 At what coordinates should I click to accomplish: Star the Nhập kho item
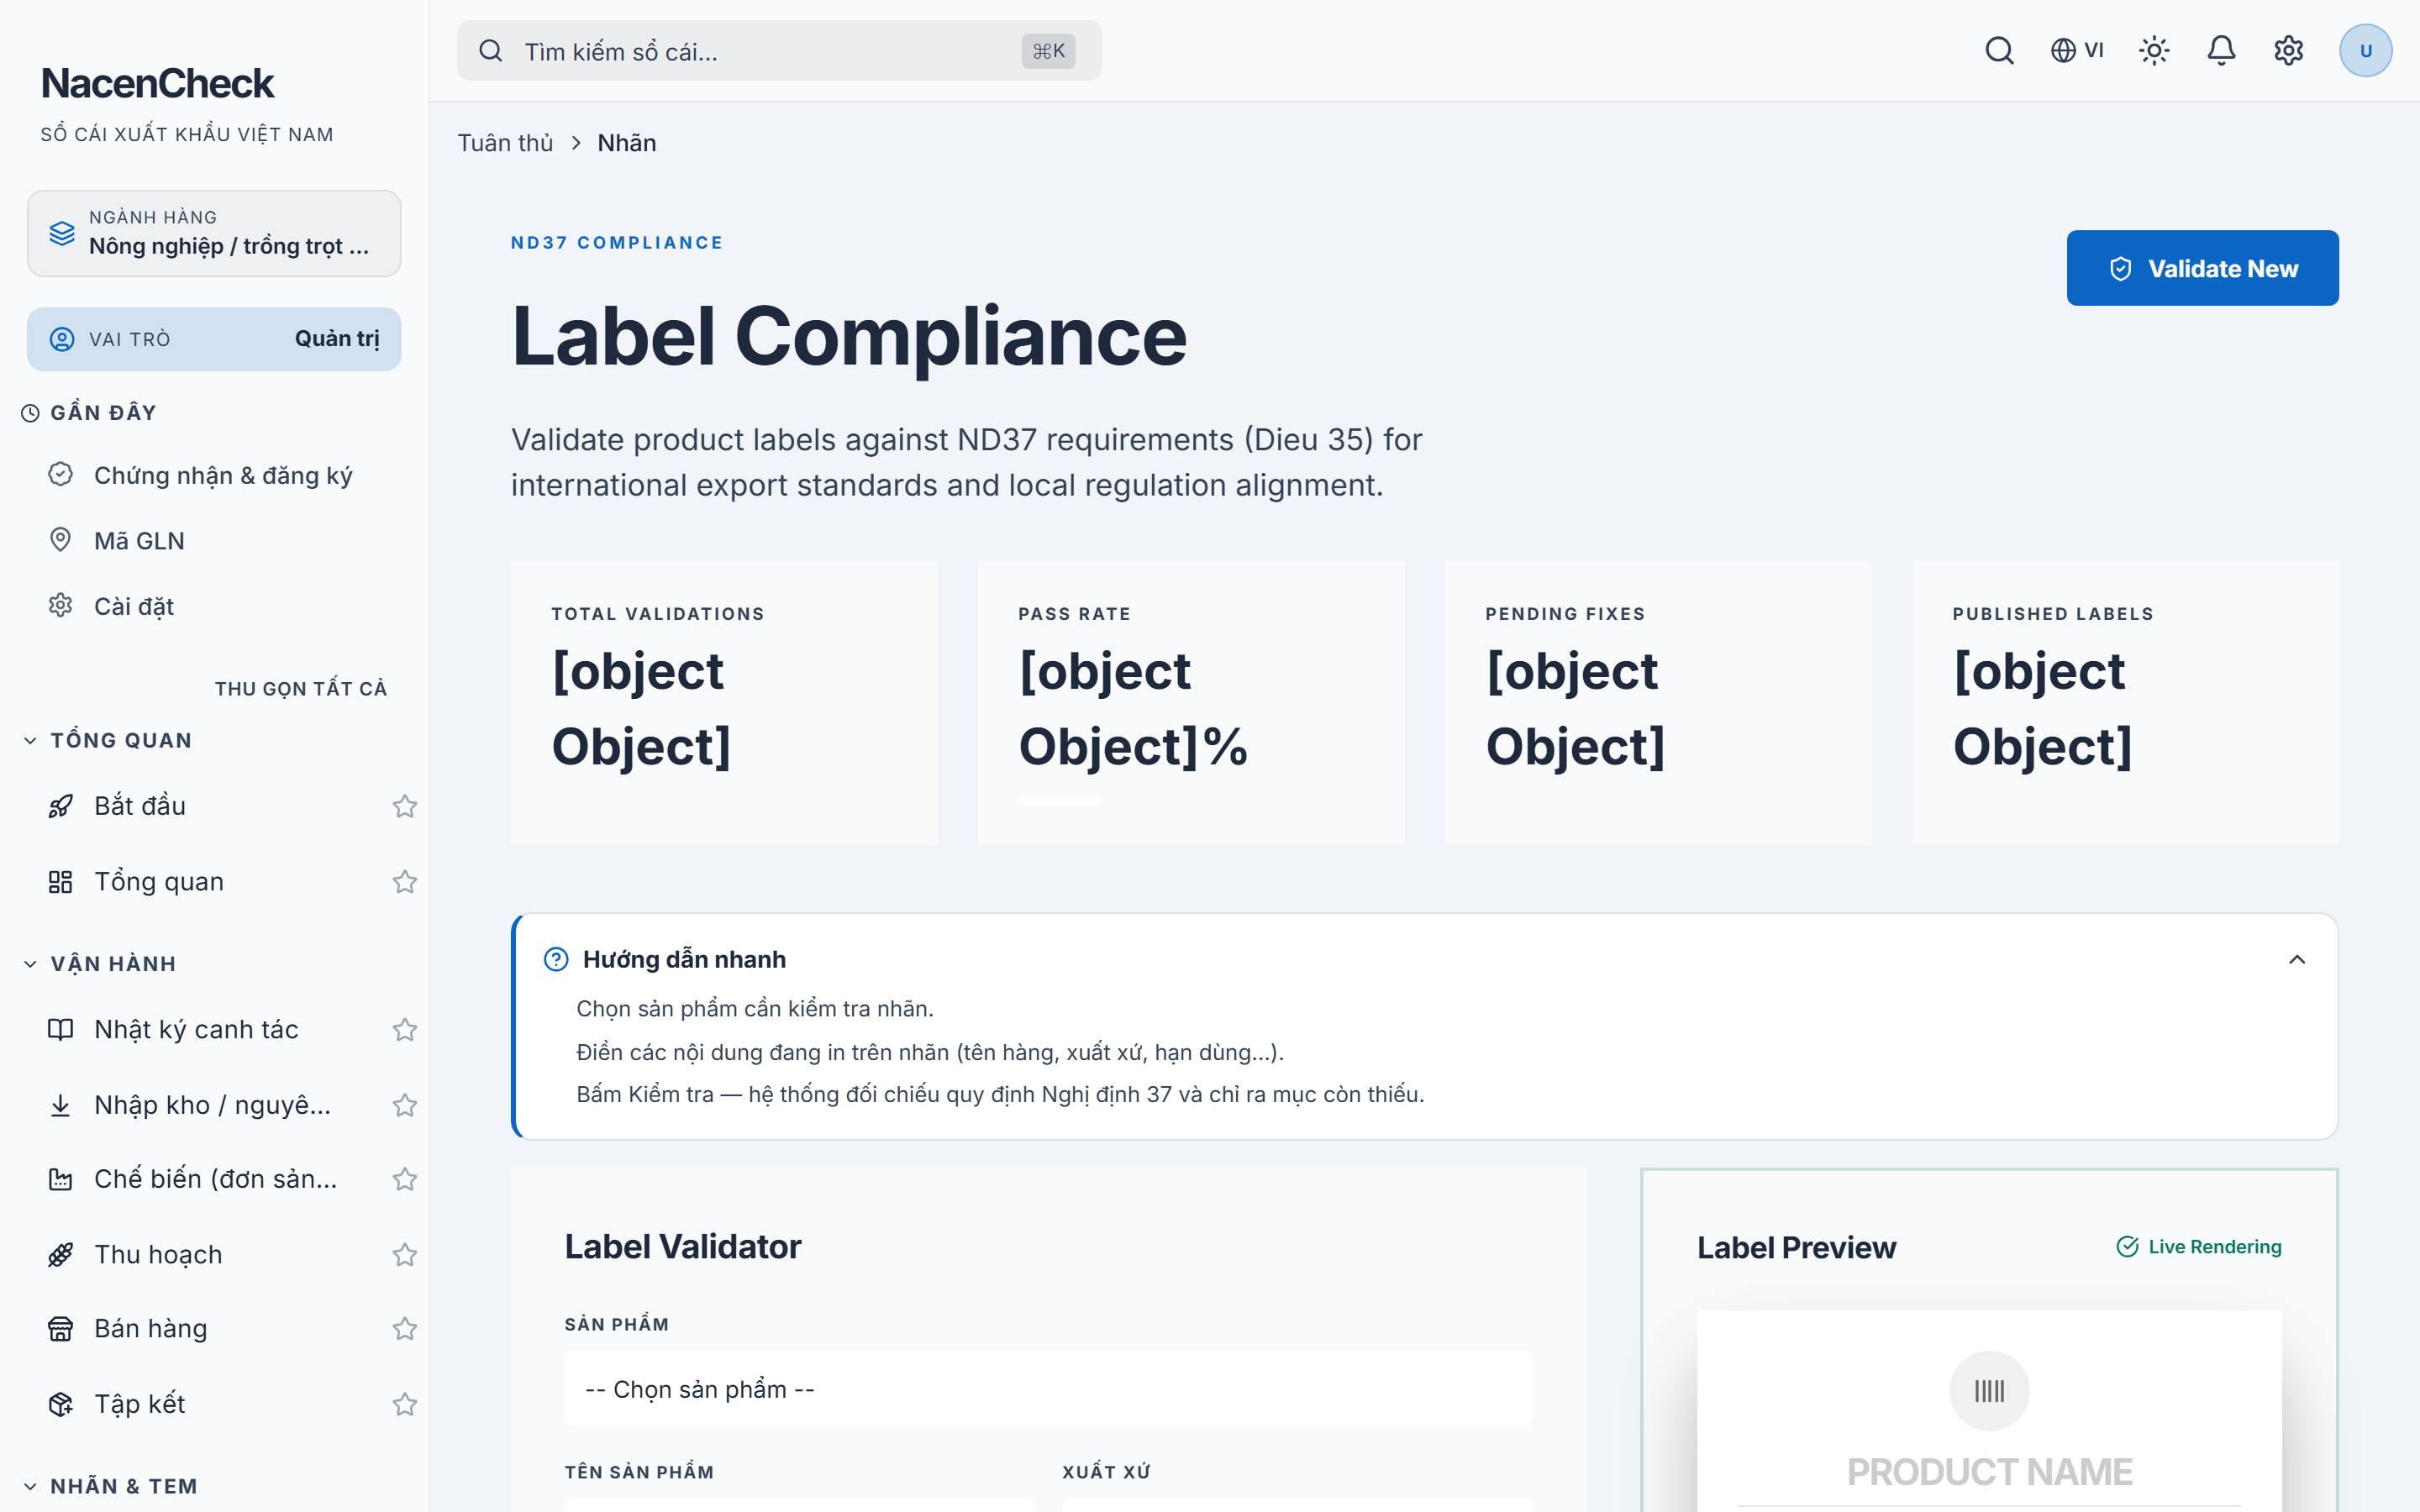[404, 1105]
